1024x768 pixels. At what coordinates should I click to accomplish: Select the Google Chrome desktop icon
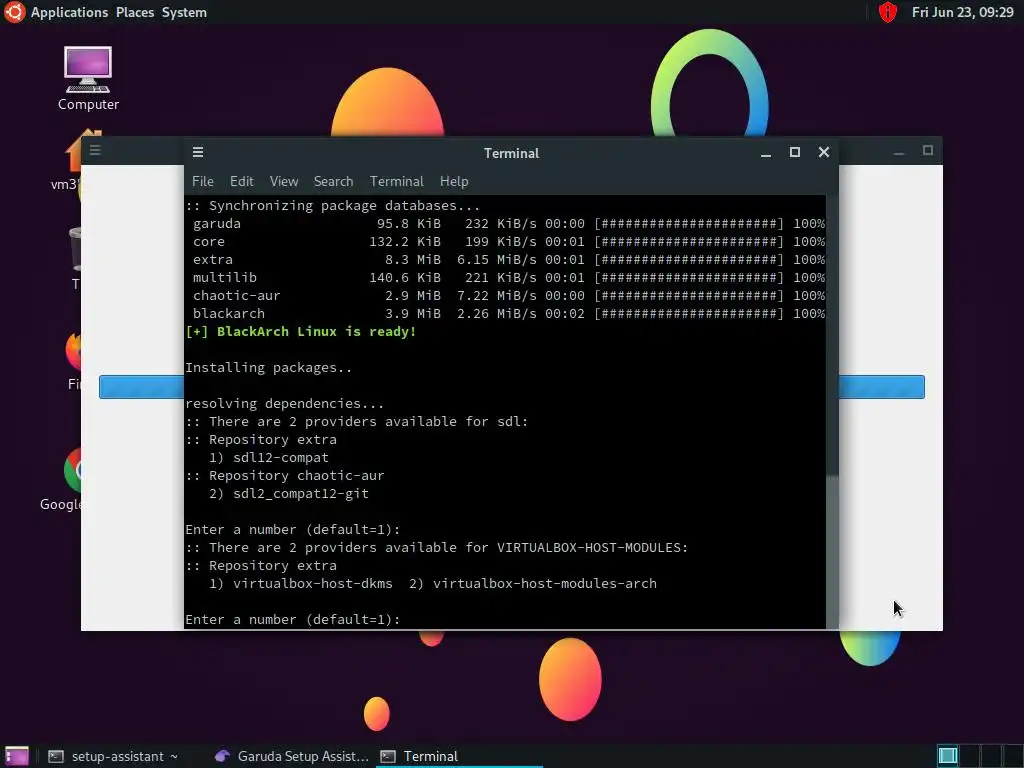point(61,479)
